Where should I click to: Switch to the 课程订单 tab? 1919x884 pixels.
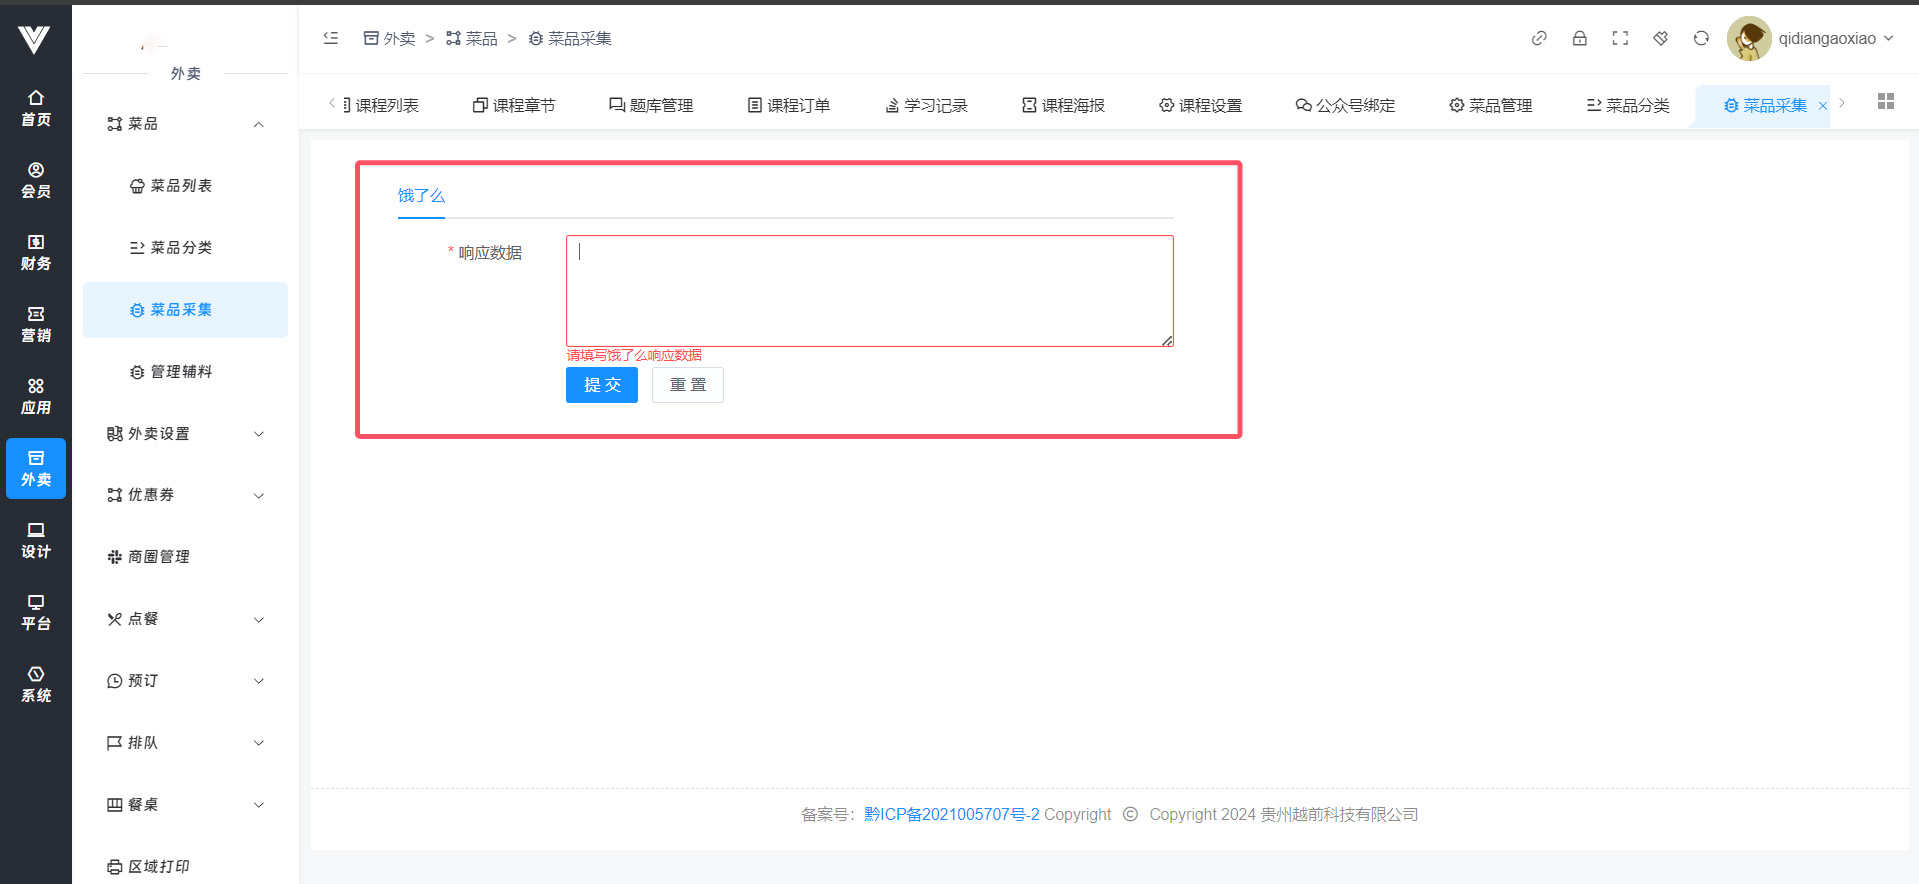point(789,105)
